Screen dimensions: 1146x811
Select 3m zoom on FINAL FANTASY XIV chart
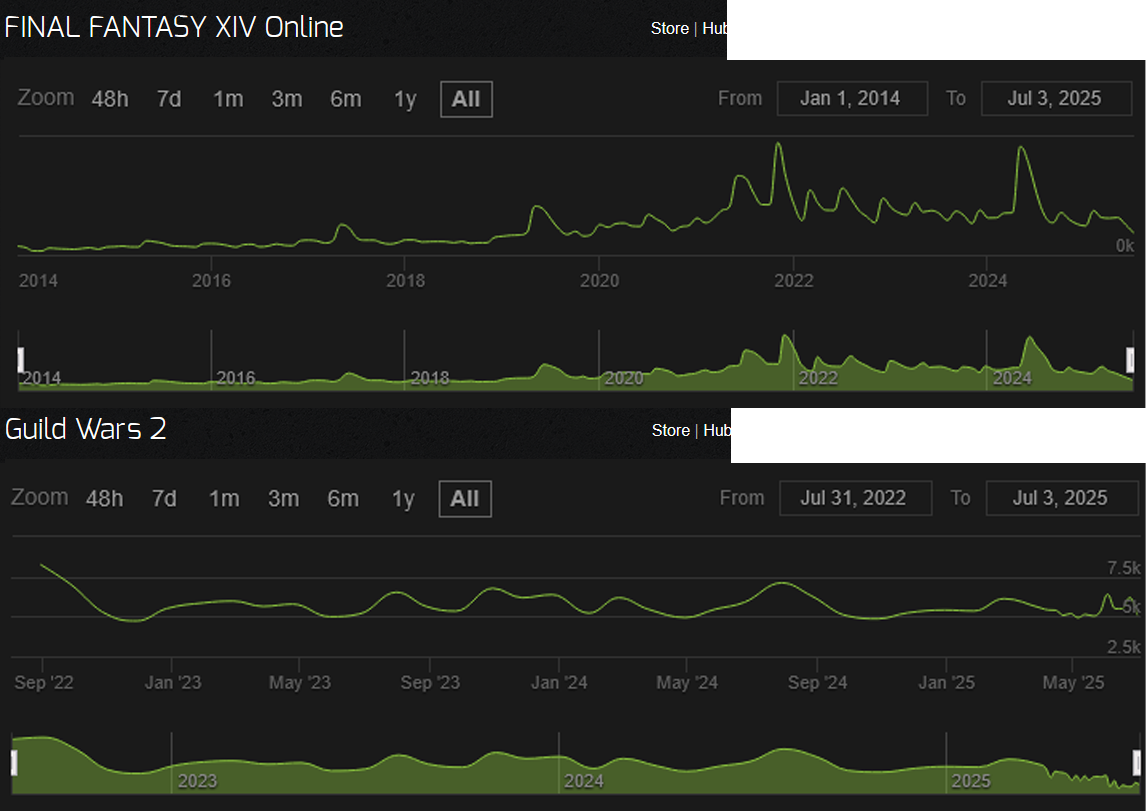286,99
